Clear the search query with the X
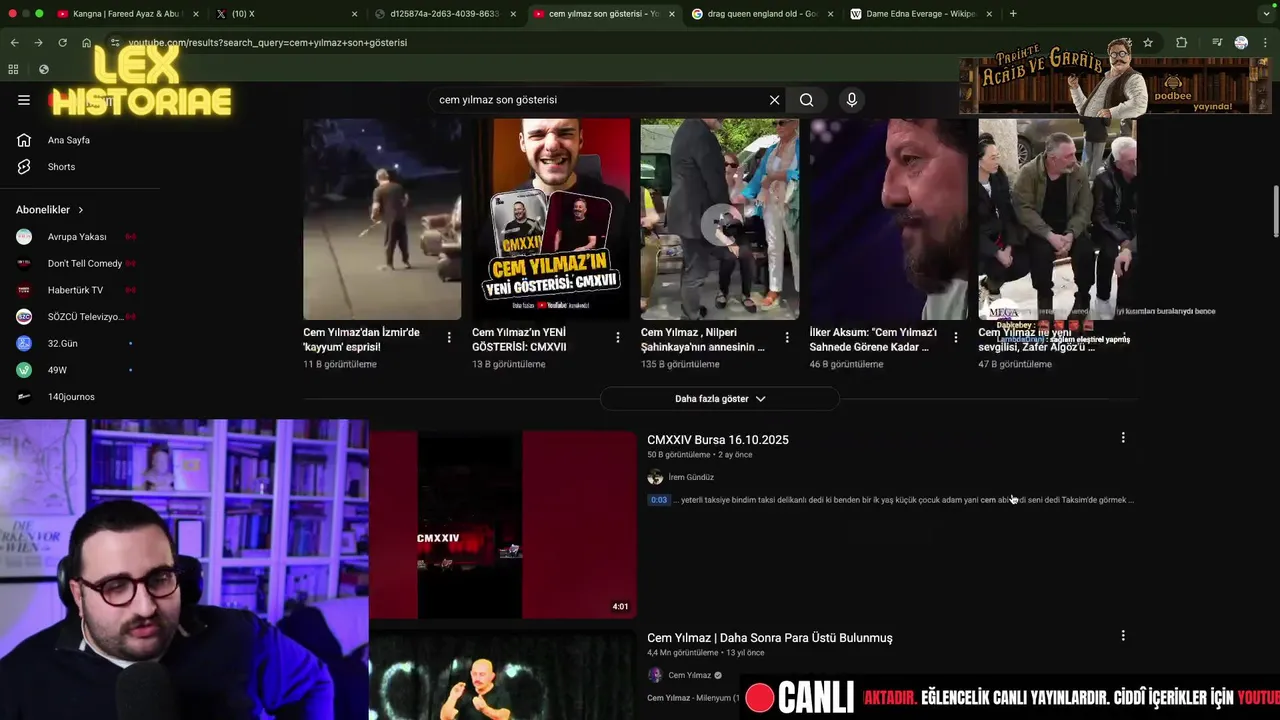 [774, 100]
